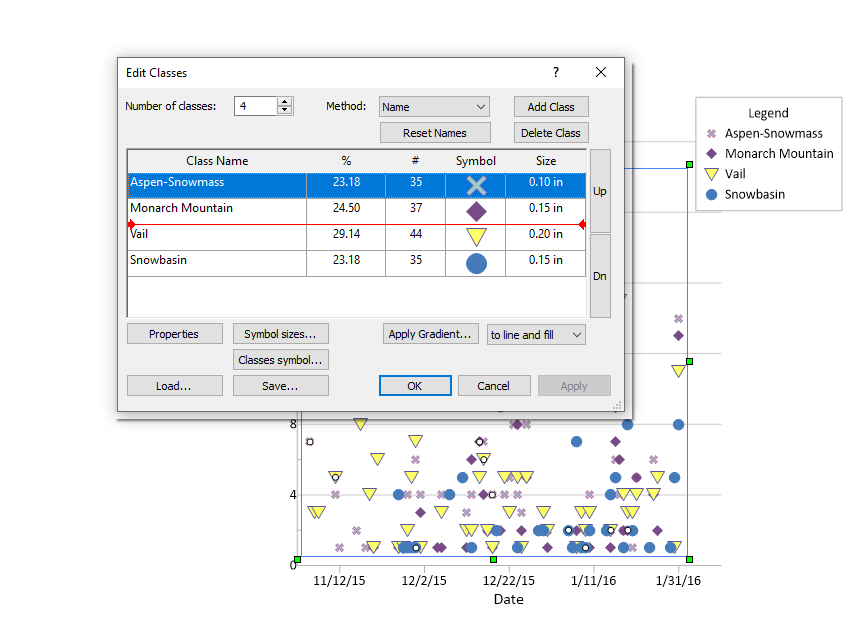Click the Aspen-Snowmass symbol in the Legend
Image resolution: width=867 pixels, height=620 pixels.
(712, 132)
